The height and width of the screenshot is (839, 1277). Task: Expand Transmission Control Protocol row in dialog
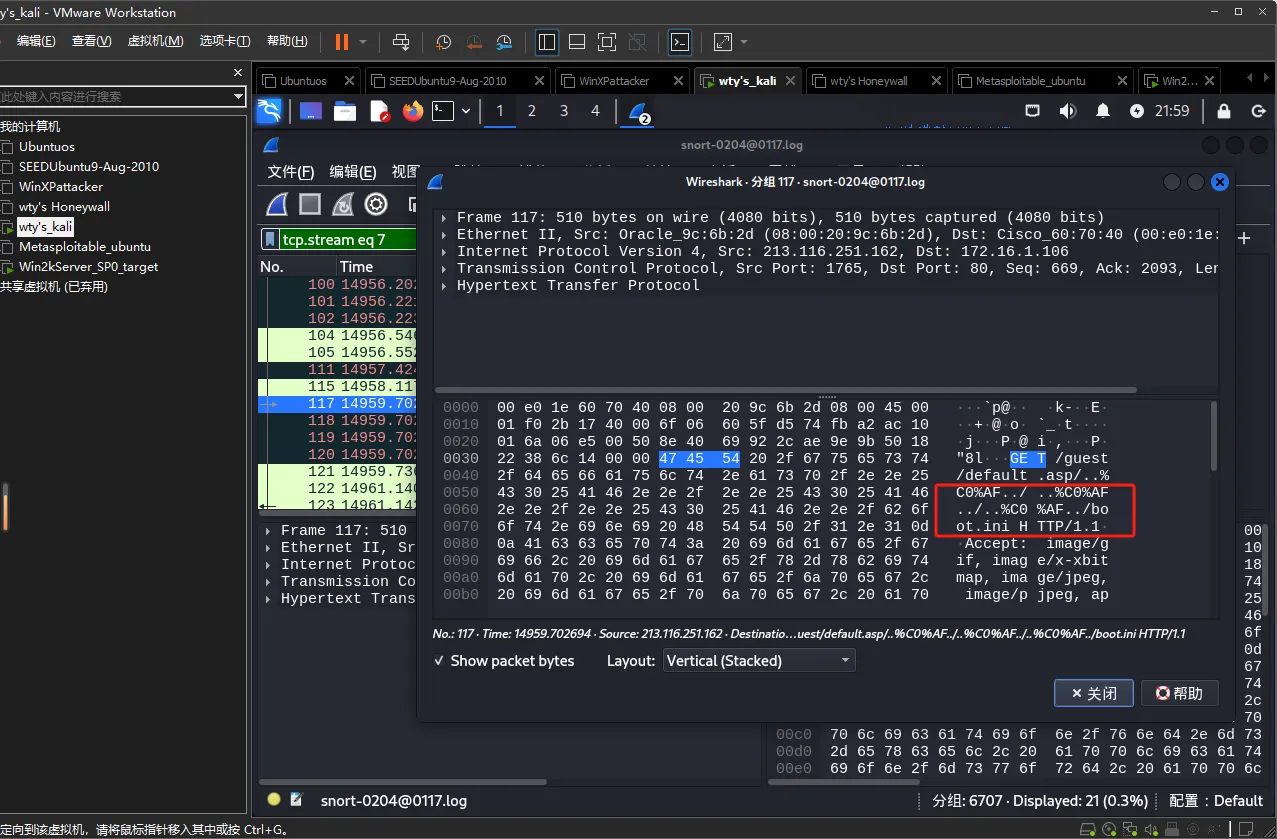click(x=444, y=268)
